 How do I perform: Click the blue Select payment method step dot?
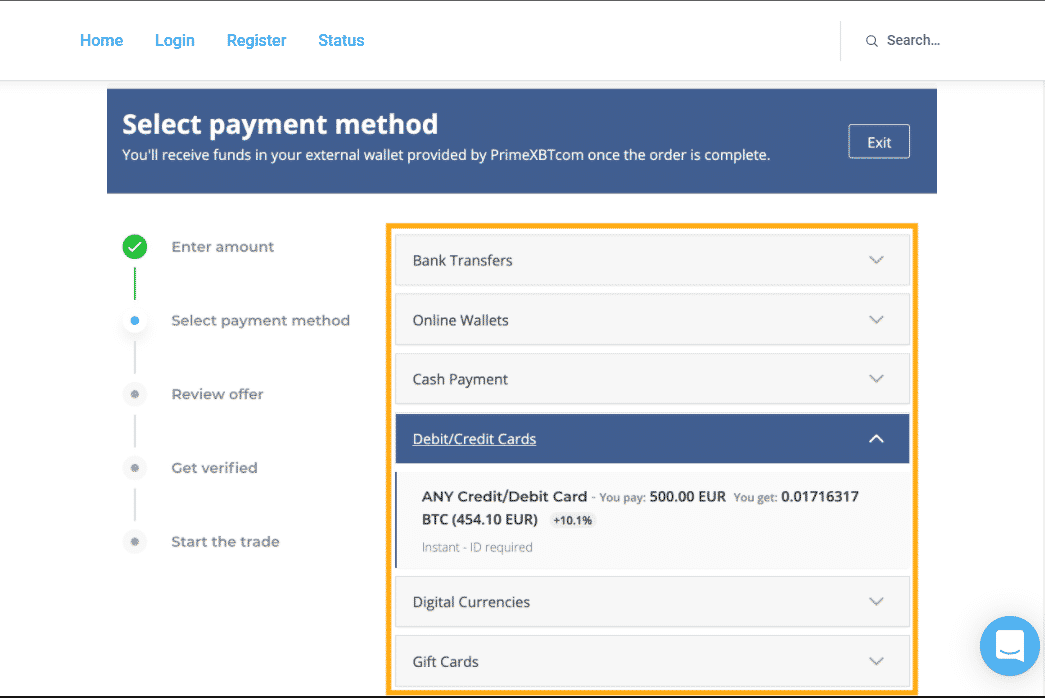(135, 321)
